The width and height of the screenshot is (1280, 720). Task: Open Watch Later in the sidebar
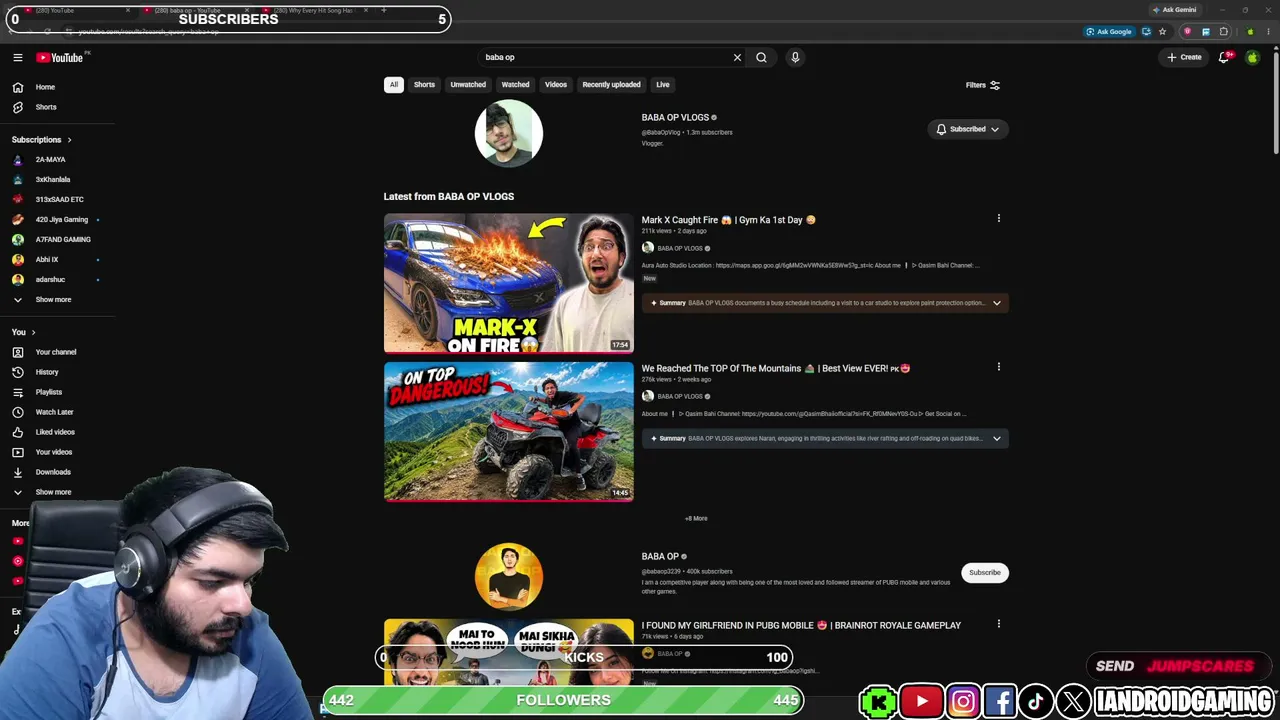tap(54, 412)
